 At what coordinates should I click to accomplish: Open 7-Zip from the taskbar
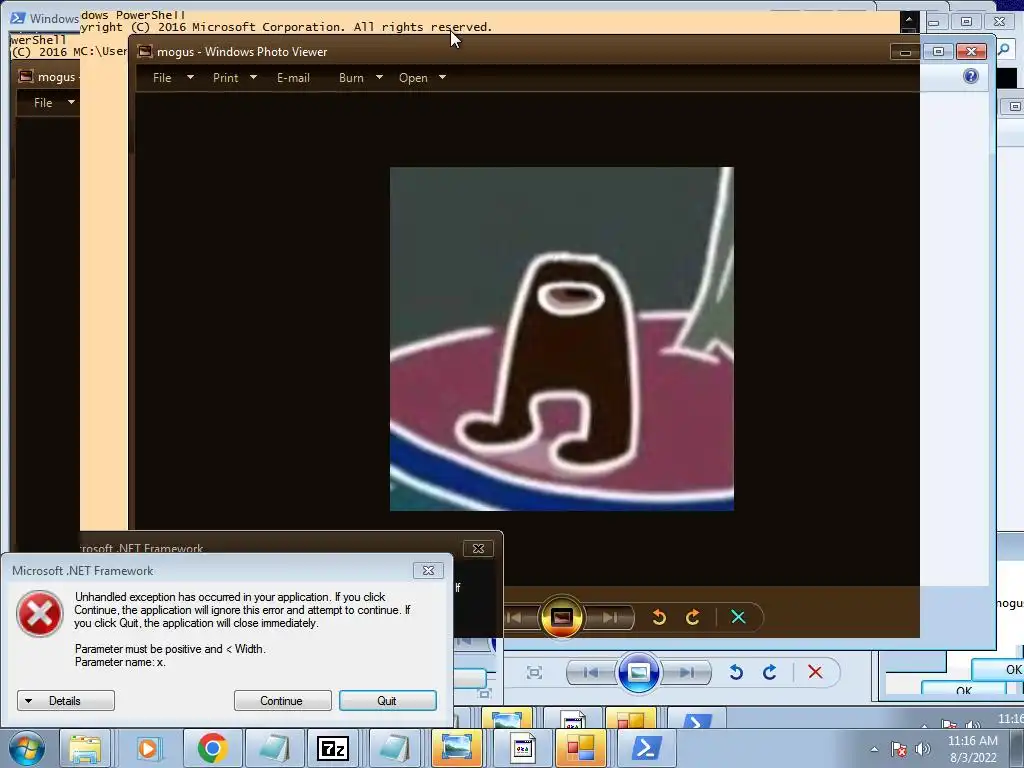[333, 748]
